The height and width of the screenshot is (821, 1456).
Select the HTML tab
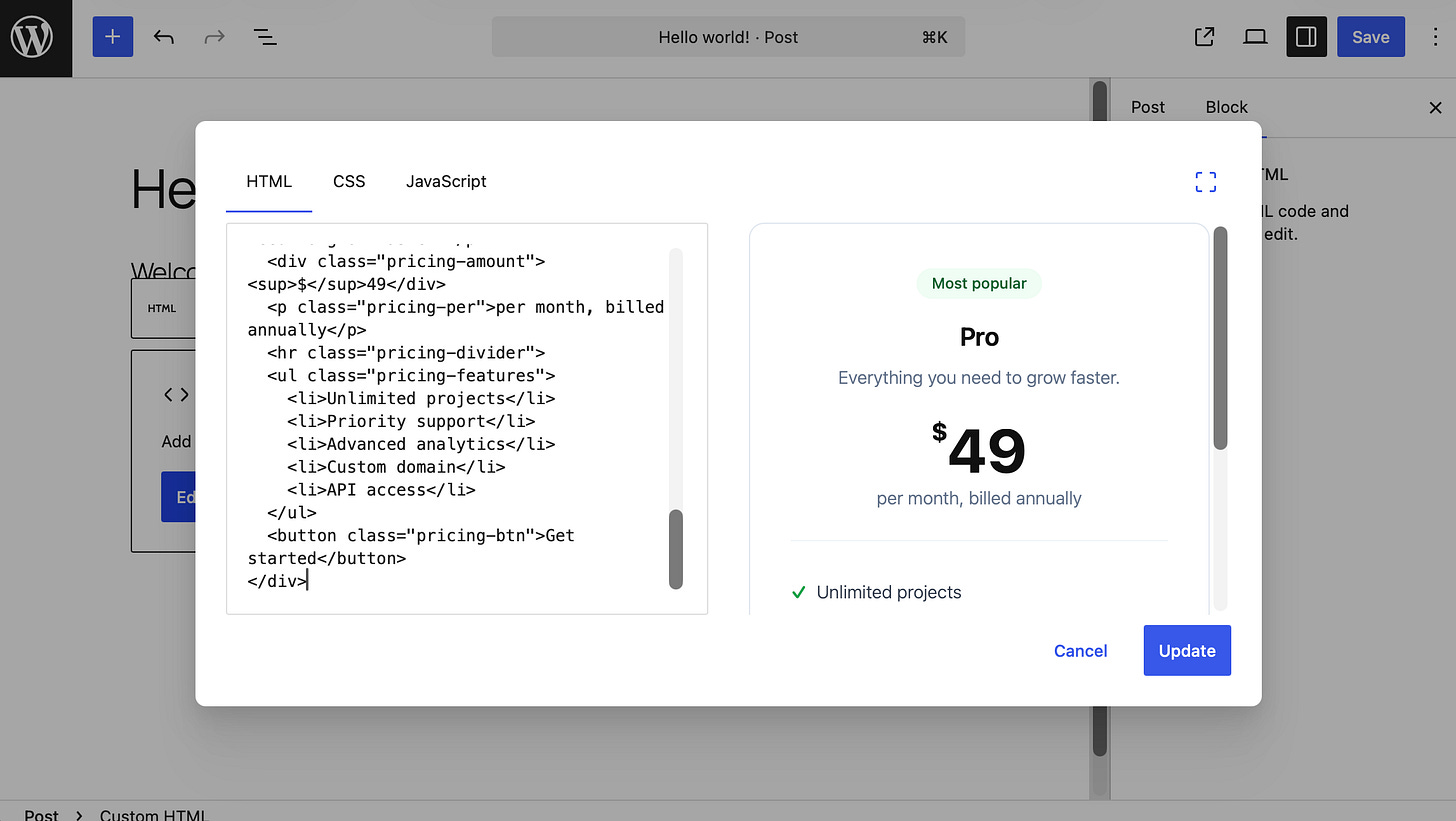[x=269, y=181]
